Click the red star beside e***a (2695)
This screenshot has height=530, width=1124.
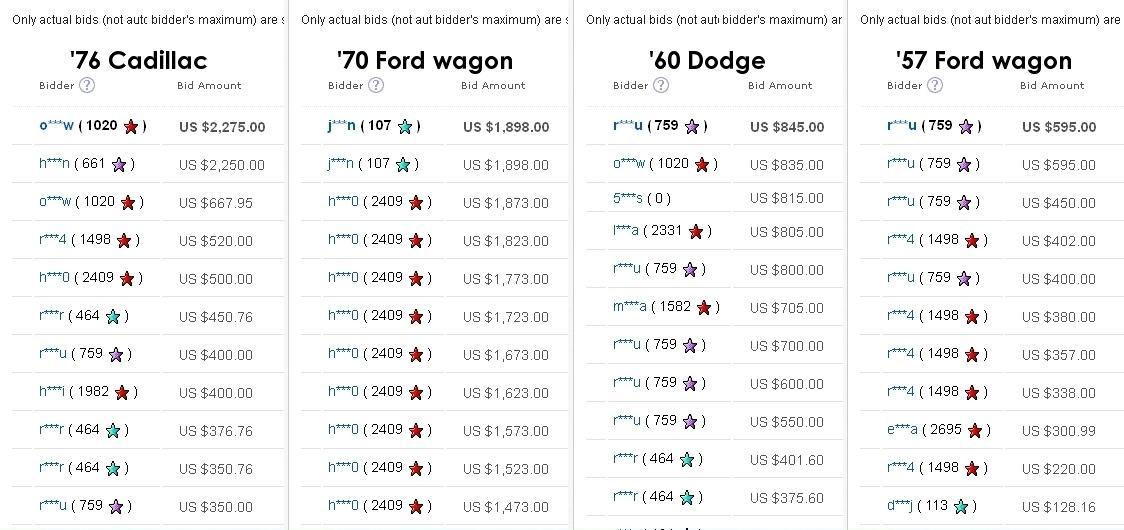(x=975, y=430)
